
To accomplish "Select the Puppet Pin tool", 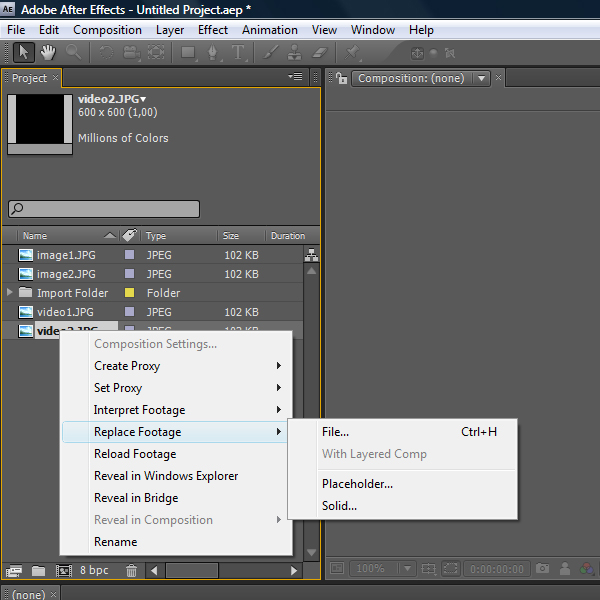I will pos(352,52).
